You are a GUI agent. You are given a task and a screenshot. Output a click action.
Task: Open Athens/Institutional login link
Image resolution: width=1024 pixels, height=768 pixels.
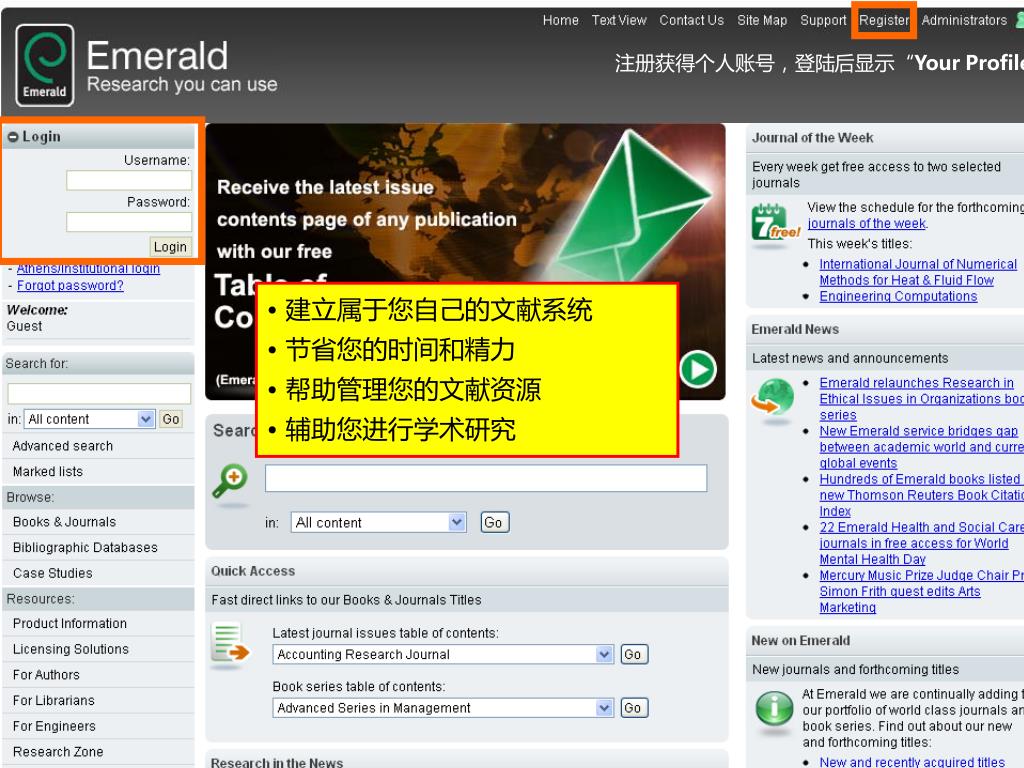click(88, 268)
